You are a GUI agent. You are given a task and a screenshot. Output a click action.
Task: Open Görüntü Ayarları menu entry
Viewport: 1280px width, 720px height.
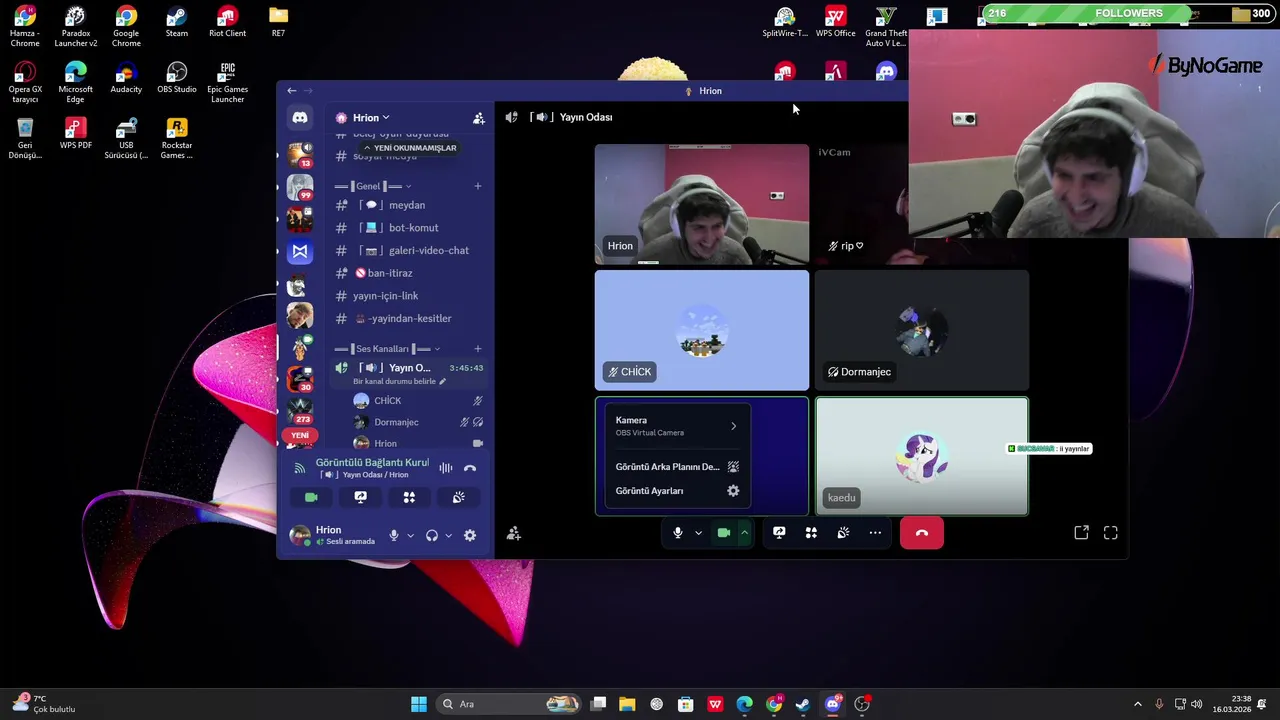tap(676, 491)
